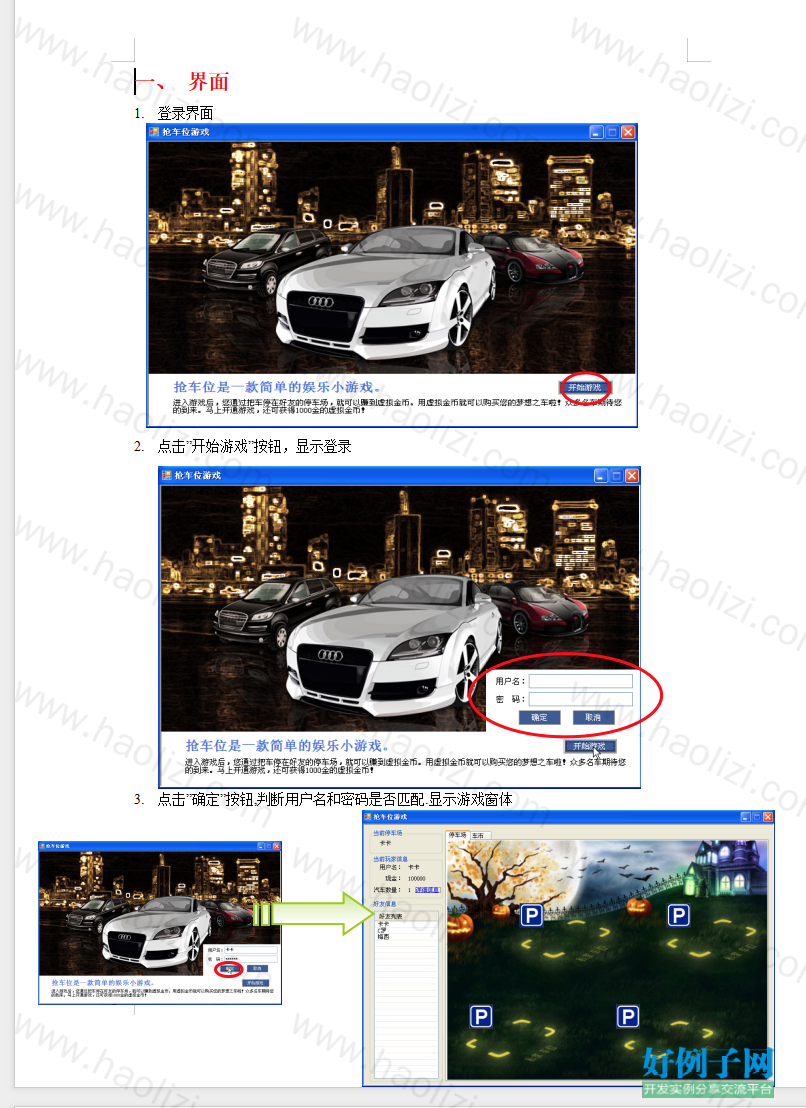Click the empty 用户名 input field
806x1108 pixels.
coord(581,681)
